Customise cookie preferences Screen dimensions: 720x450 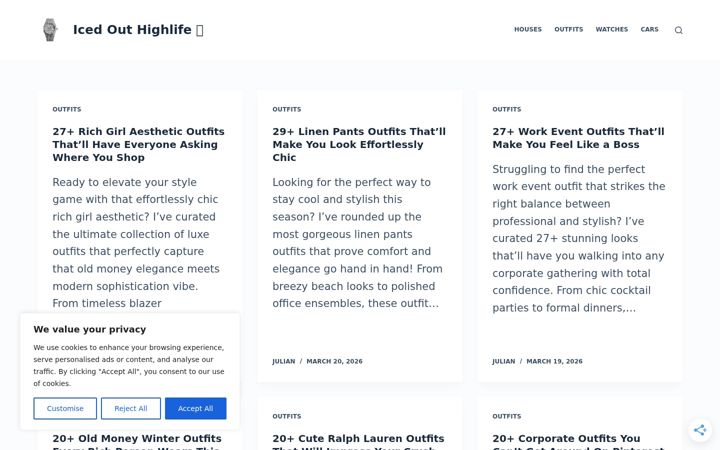(65, 408)
